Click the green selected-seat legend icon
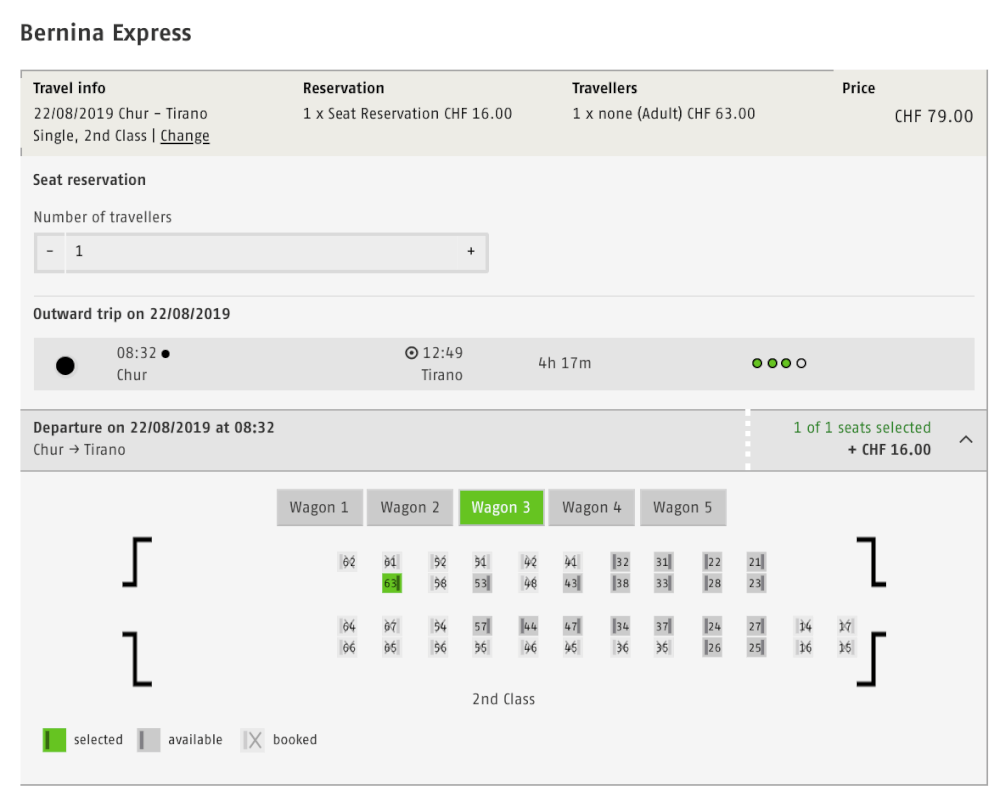 coord(54,740)
